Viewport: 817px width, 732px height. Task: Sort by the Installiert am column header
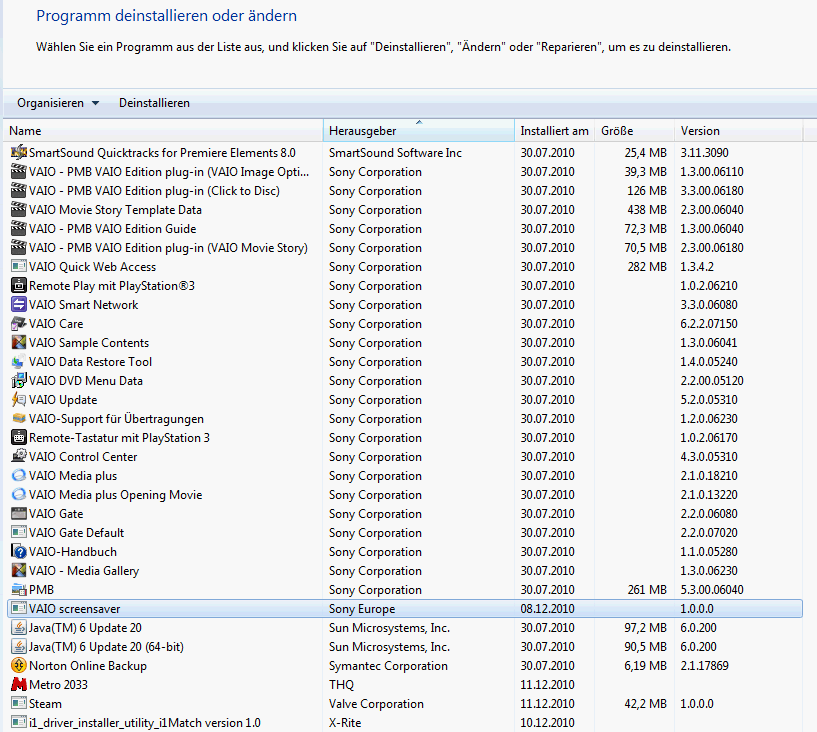click(555, 131)
